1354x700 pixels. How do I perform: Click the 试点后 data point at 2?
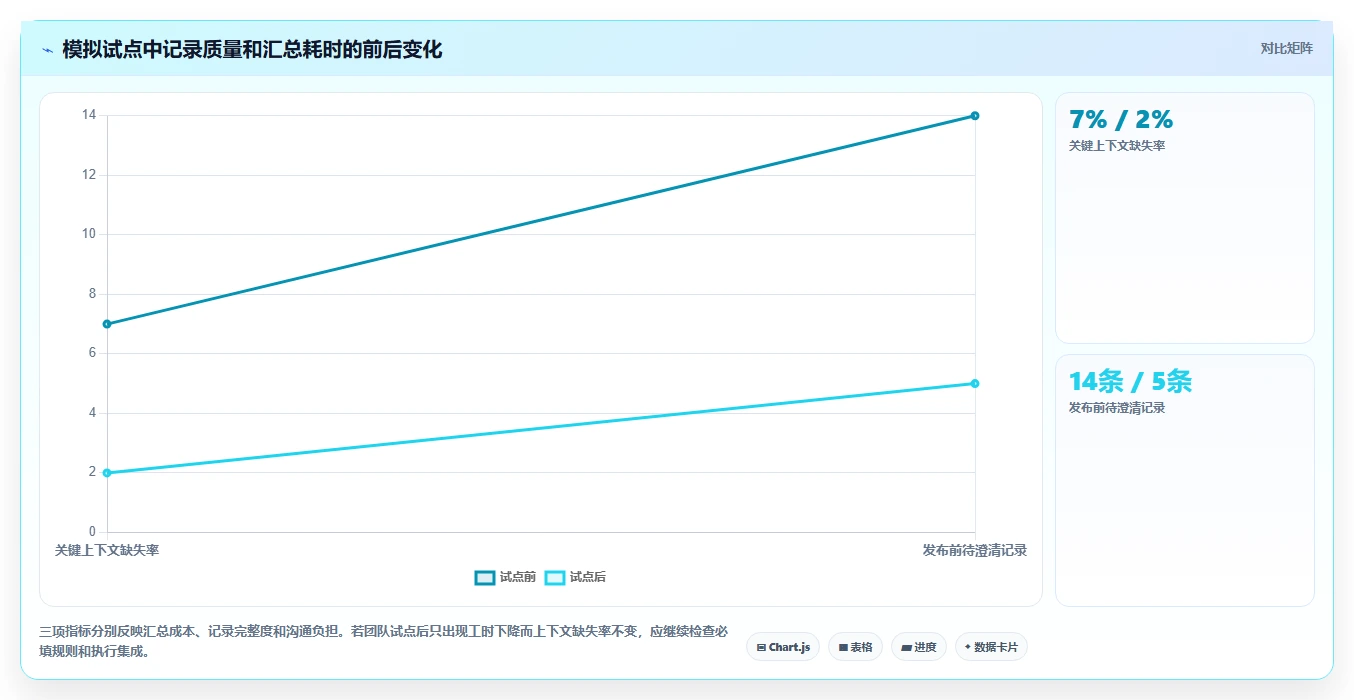pos(107,473)
